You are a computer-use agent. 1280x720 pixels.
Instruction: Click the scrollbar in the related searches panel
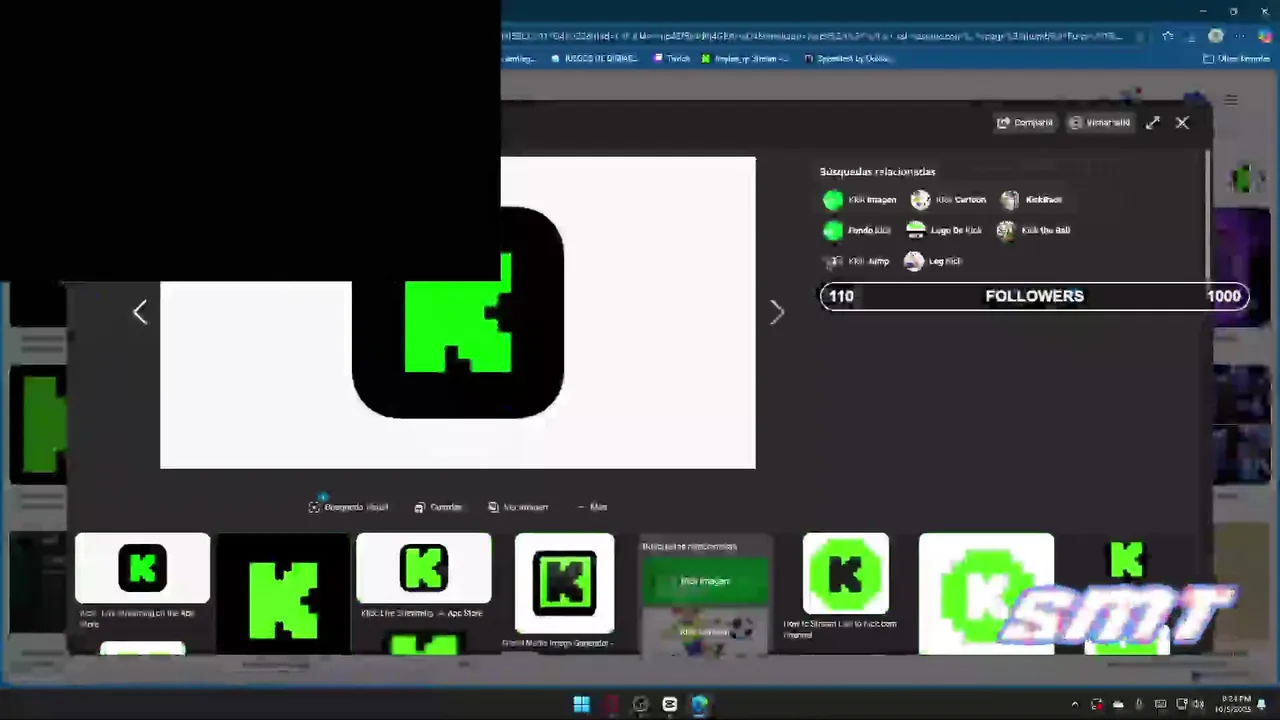(1206, 215)
